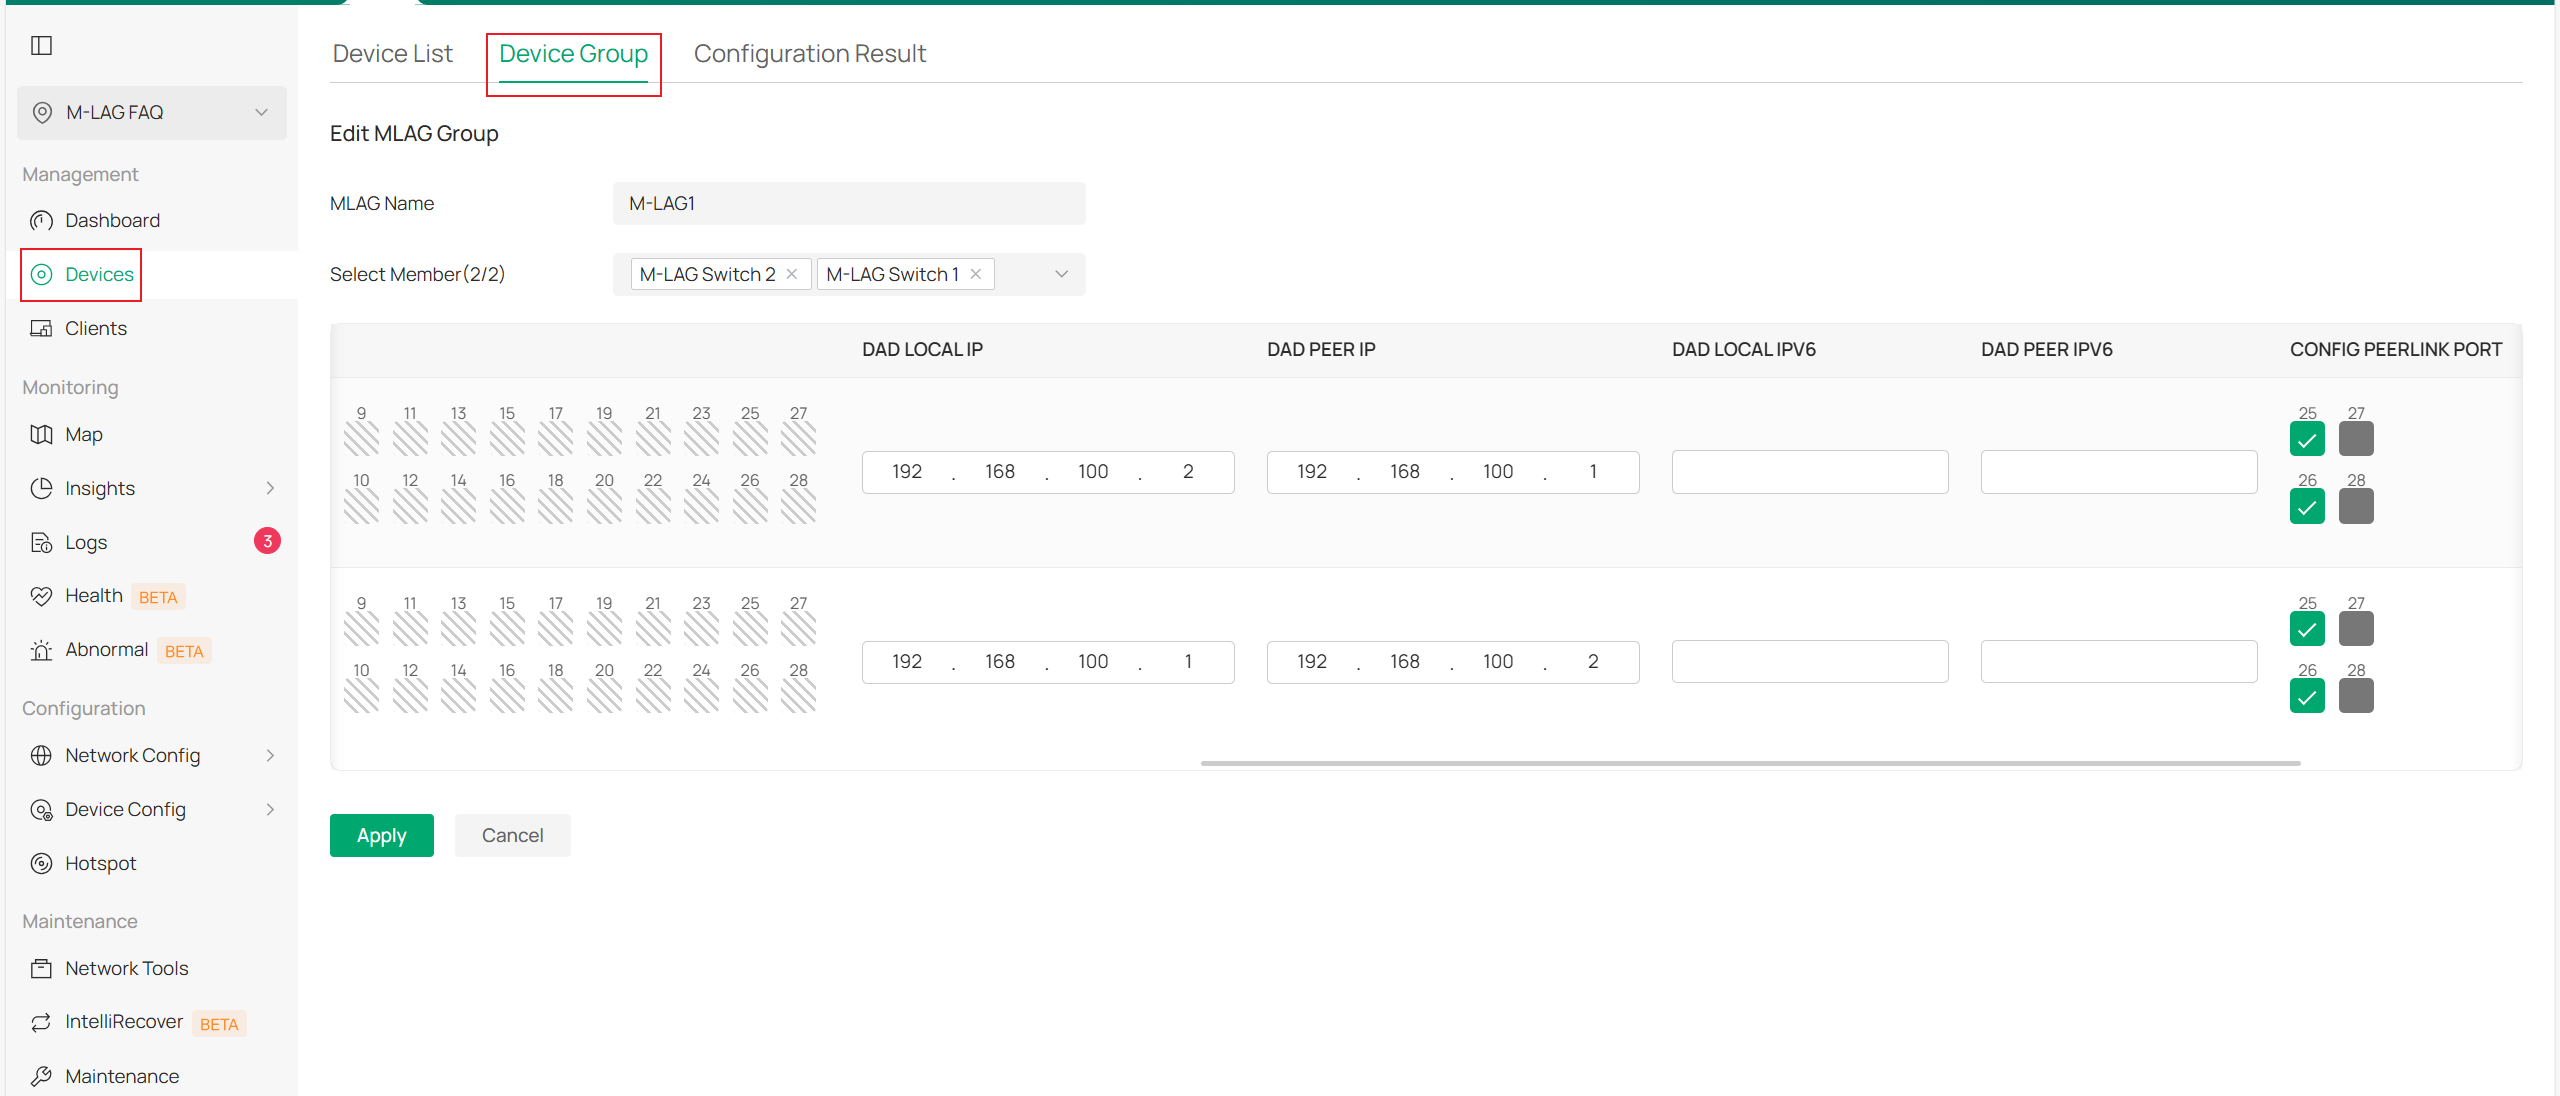Viewport: 2560px width, 1096px height.
Task: Uncheck peerlink port 25 in first row
Action: [2307, 439]
